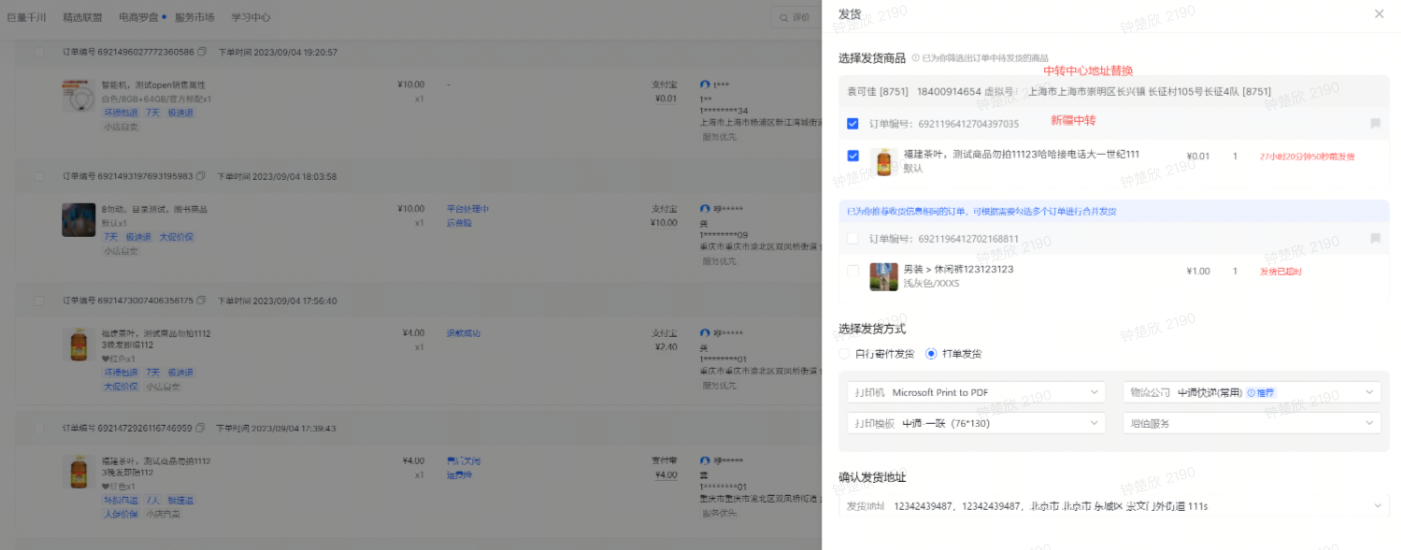The image size is (1401, 550).
Task: Uncheck order 6921196412704397035 checkbox
Action: coord(852,124)
